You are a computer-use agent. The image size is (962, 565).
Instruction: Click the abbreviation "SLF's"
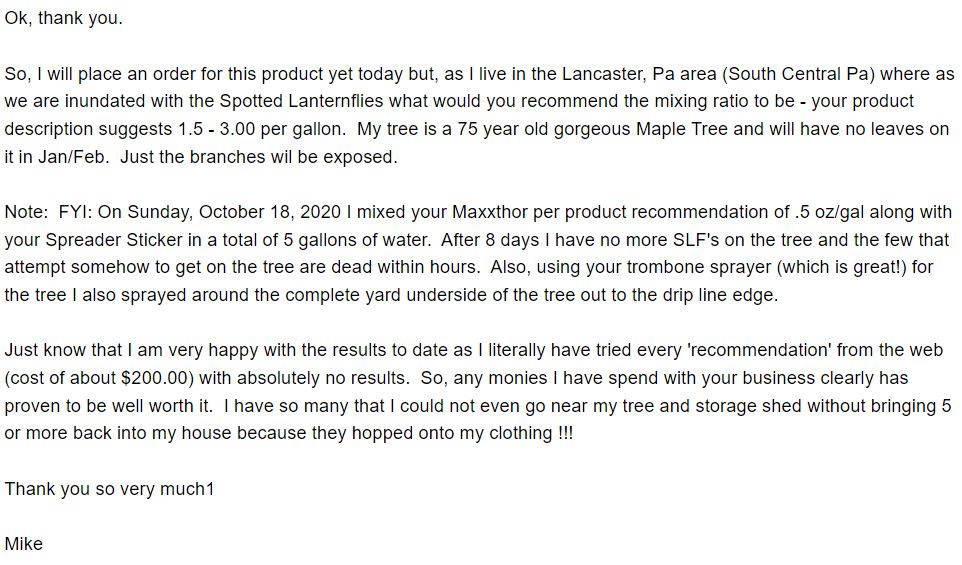pyautogui.click(x=696, y=240)
